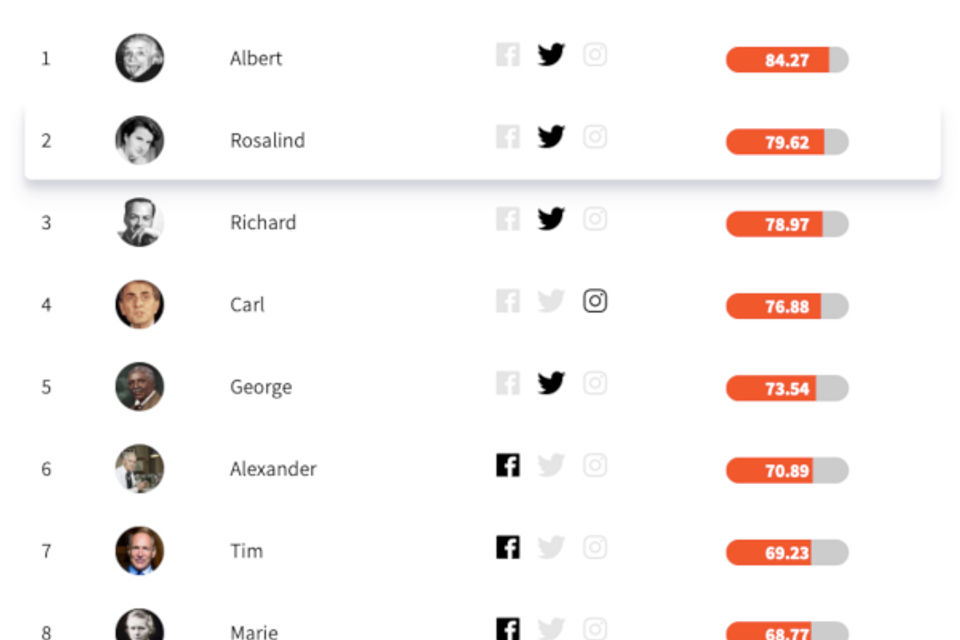Image resolution: width=960 pixels, height=640 pixels.
Task: Click Tim's greyed Twitter icon
Action: (x=551, y=547)
